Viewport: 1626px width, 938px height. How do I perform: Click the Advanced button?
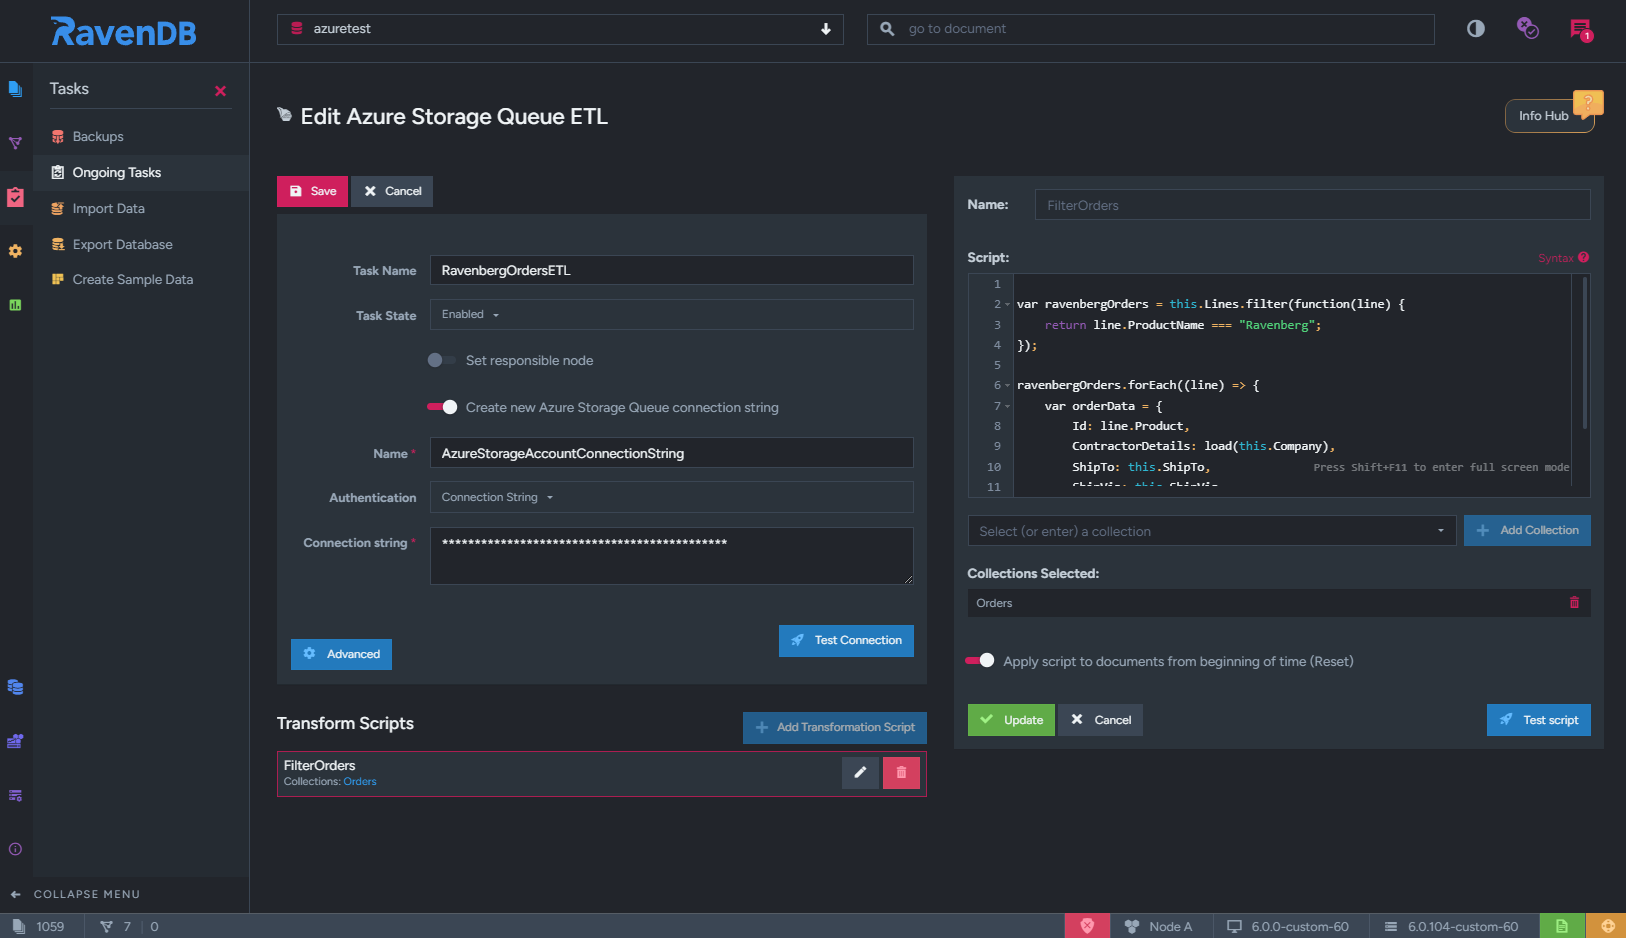point(341,654)
